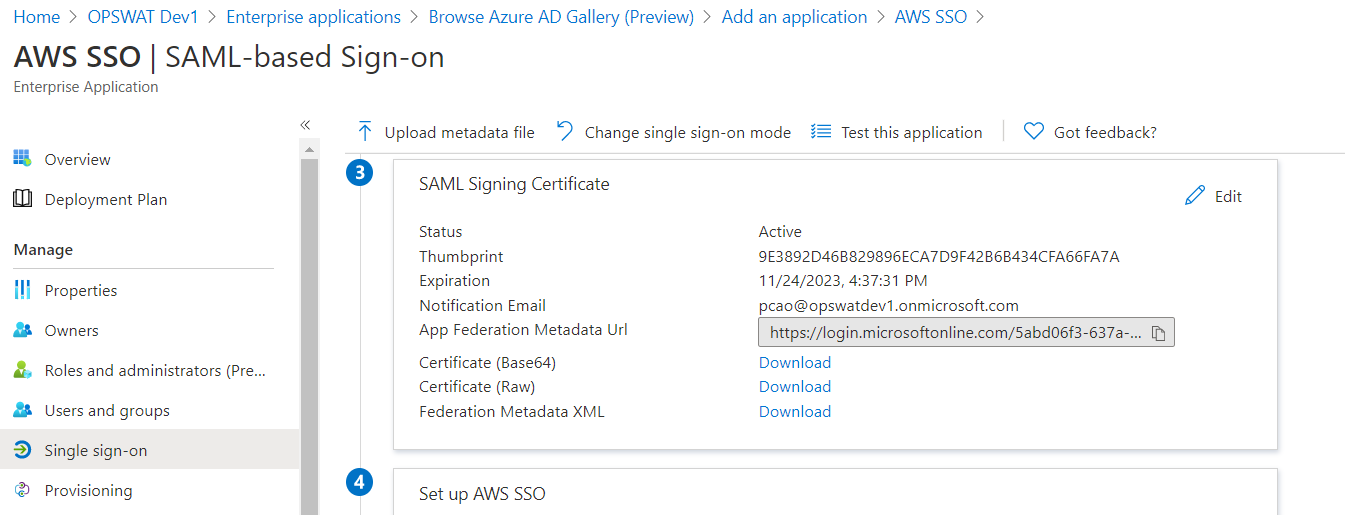1345x515 pixels.
Task: Open Properties in the Manage section
Action: tap(81, 291)
